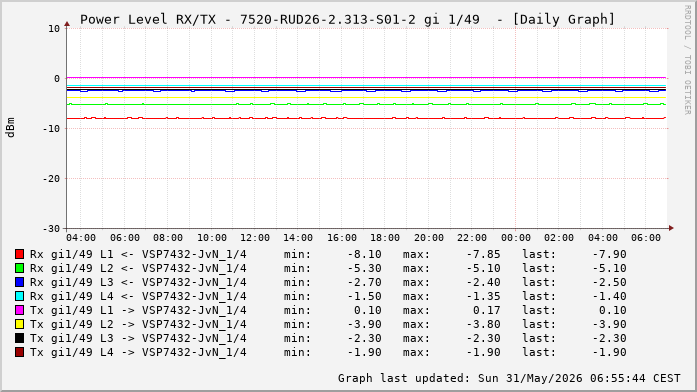Click the Rx L1 min value -8.10

(x=365, y=254)
